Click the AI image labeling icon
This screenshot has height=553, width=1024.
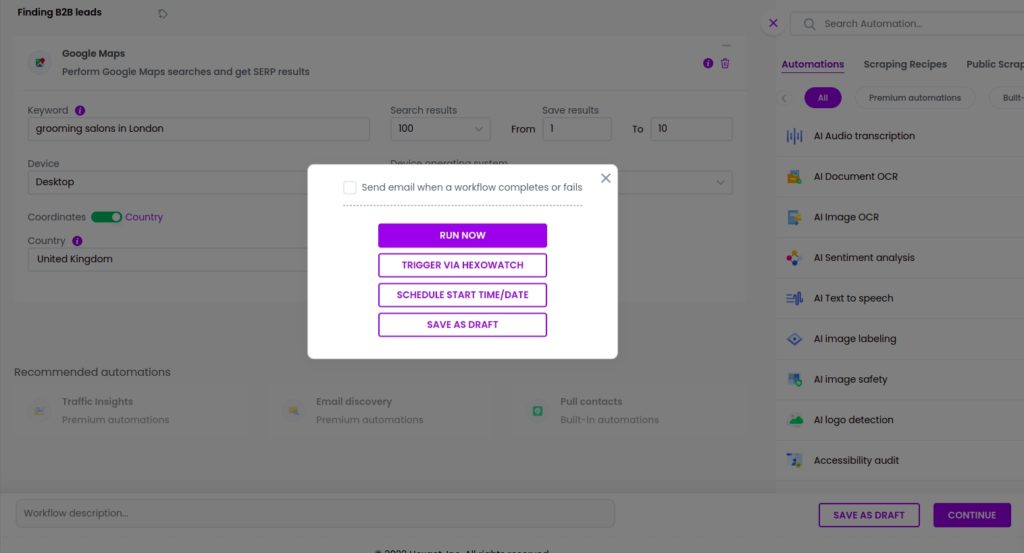(794, 339)
